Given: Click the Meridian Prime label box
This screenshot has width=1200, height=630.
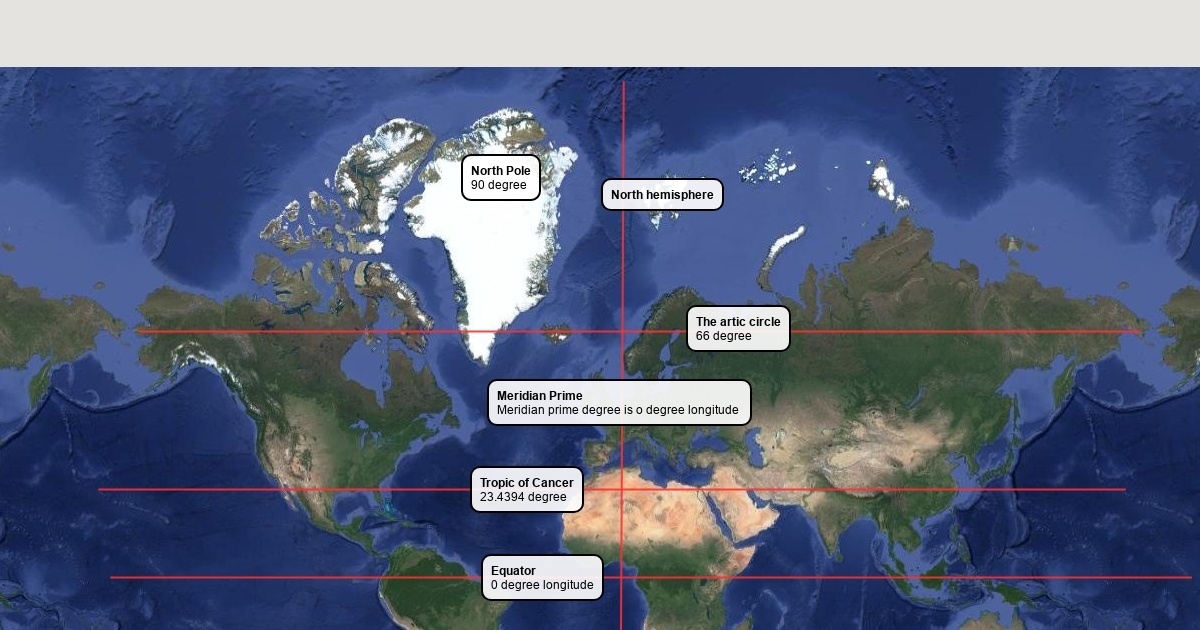Looking at the screenshot, I should coord(618,402).
